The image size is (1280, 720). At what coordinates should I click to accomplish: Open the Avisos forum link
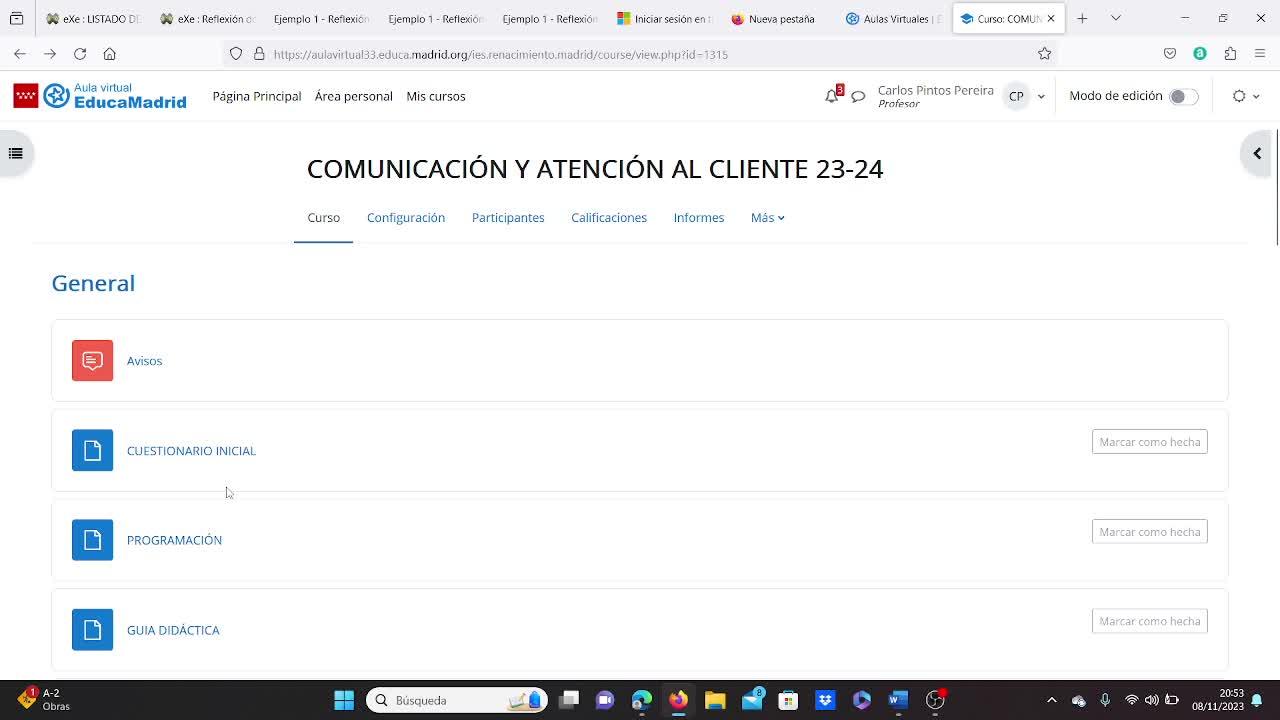click(144, 361)
